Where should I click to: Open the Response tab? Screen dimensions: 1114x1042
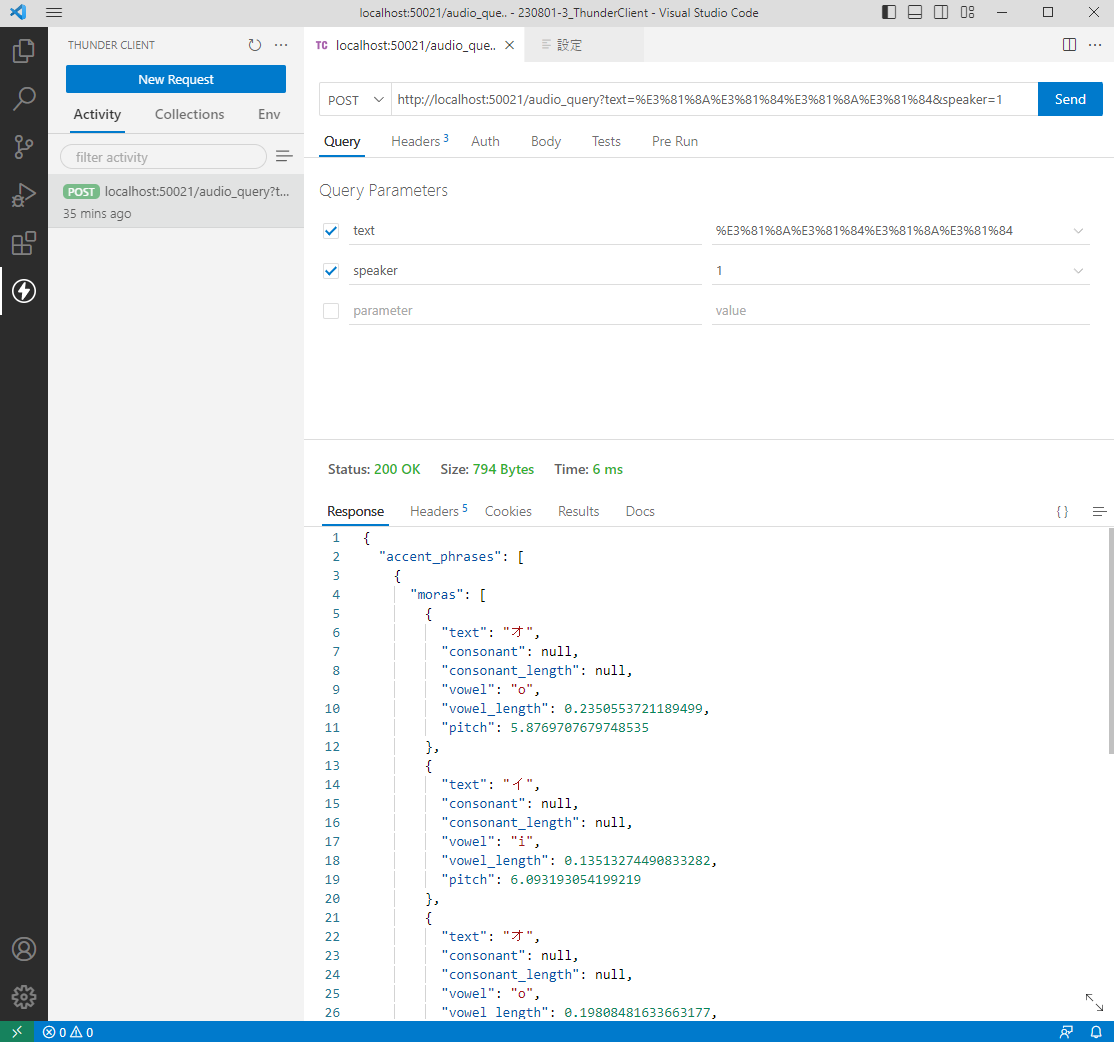tap(355, 511)
